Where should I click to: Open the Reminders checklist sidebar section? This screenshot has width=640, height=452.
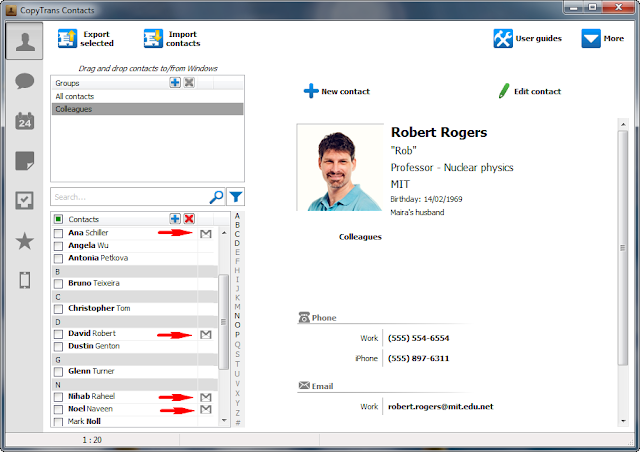click(24, 200)
